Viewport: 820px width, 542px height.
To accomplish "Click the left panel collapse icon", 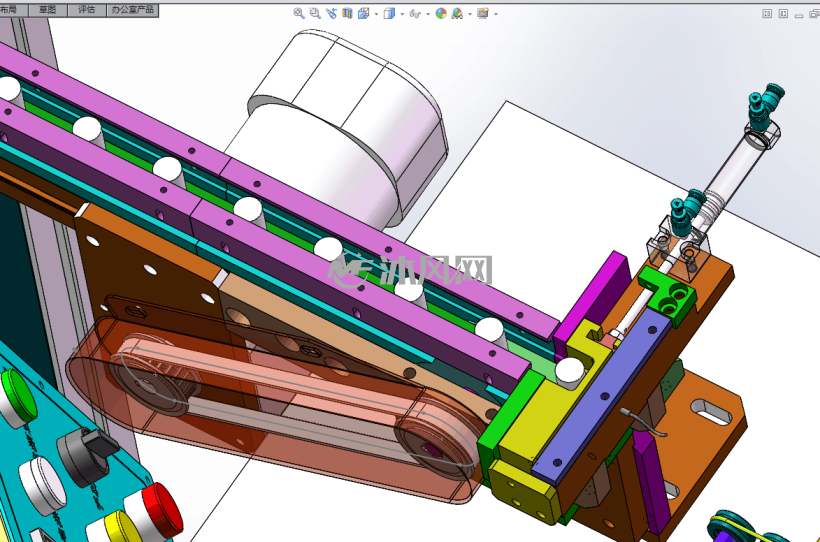I will pos(767,14).
